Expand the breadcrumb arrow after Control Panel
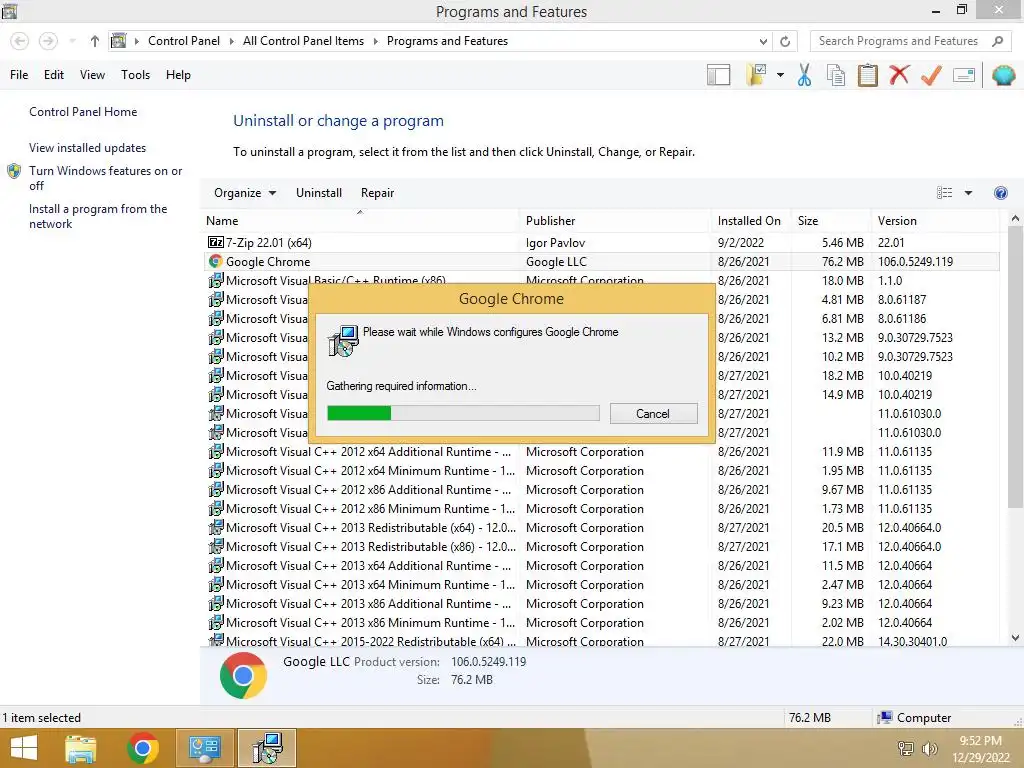Screen dimensions: 1024x768 [231, 41]
